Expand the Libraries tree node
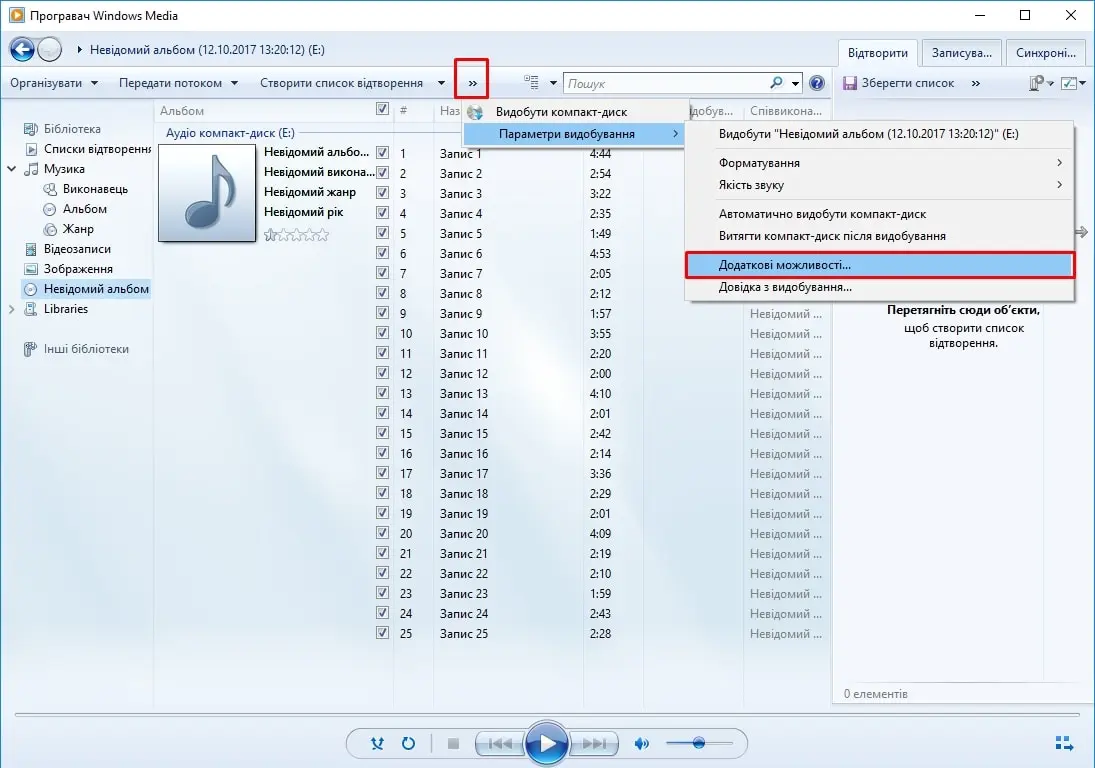 [11, 309]
